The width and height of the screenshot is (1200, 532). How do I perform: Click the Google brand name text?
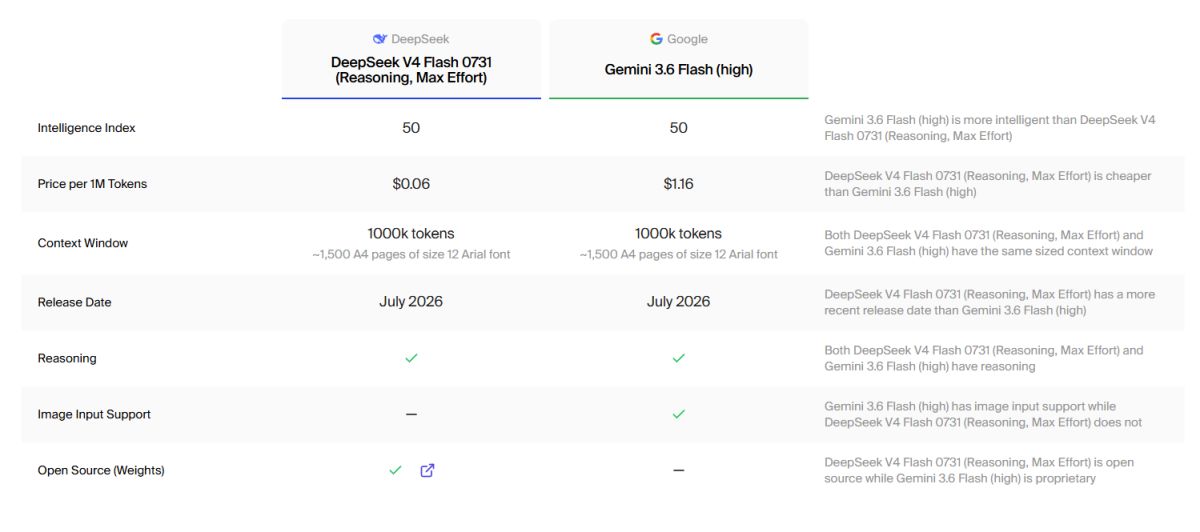click(687, 39)
